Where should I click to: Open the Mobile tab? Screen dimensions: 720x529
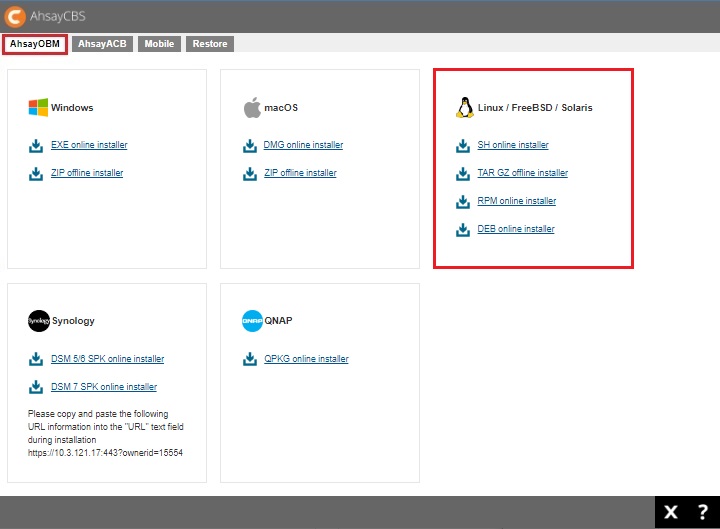tap(159, 44)
